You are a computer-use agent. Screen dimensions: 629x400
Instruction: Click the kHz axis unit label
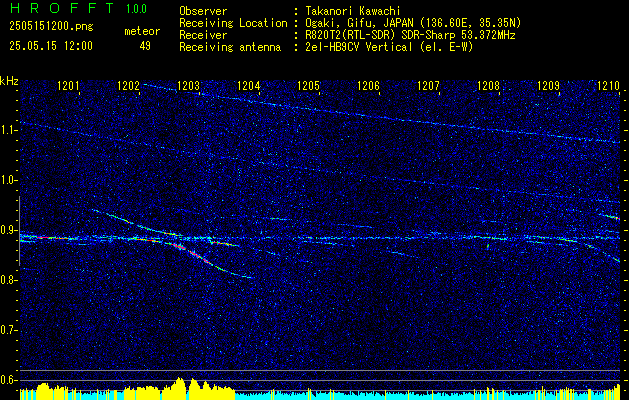click(9, 81)
